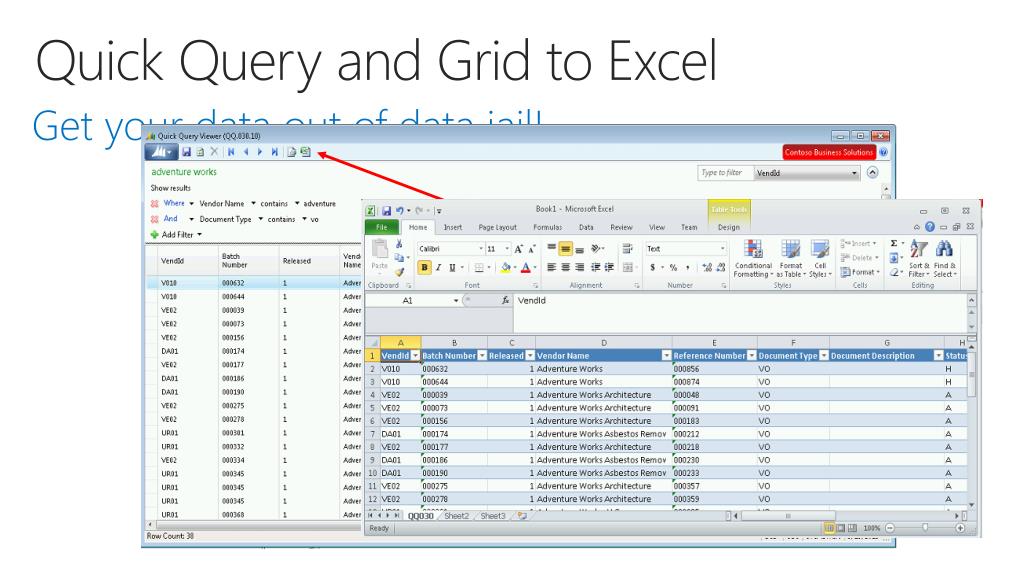The width and height of the screenshot is (1023, 575).
Task: Go to next record in Quick Query Viewer
Action: point(260,152)
